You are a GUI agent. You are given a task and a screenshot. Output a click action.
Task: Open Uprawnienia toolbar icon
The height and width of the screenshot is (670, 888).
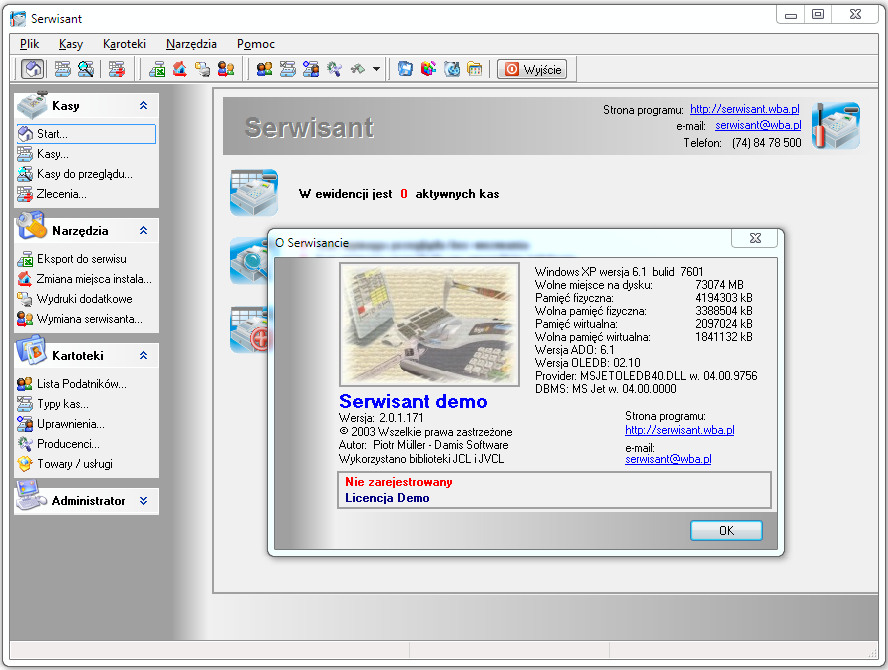coord(311,70)
